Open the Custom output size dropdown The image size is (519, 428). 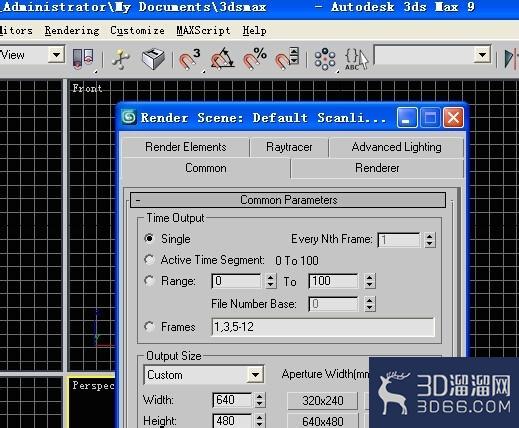click(x=255, y=375)
